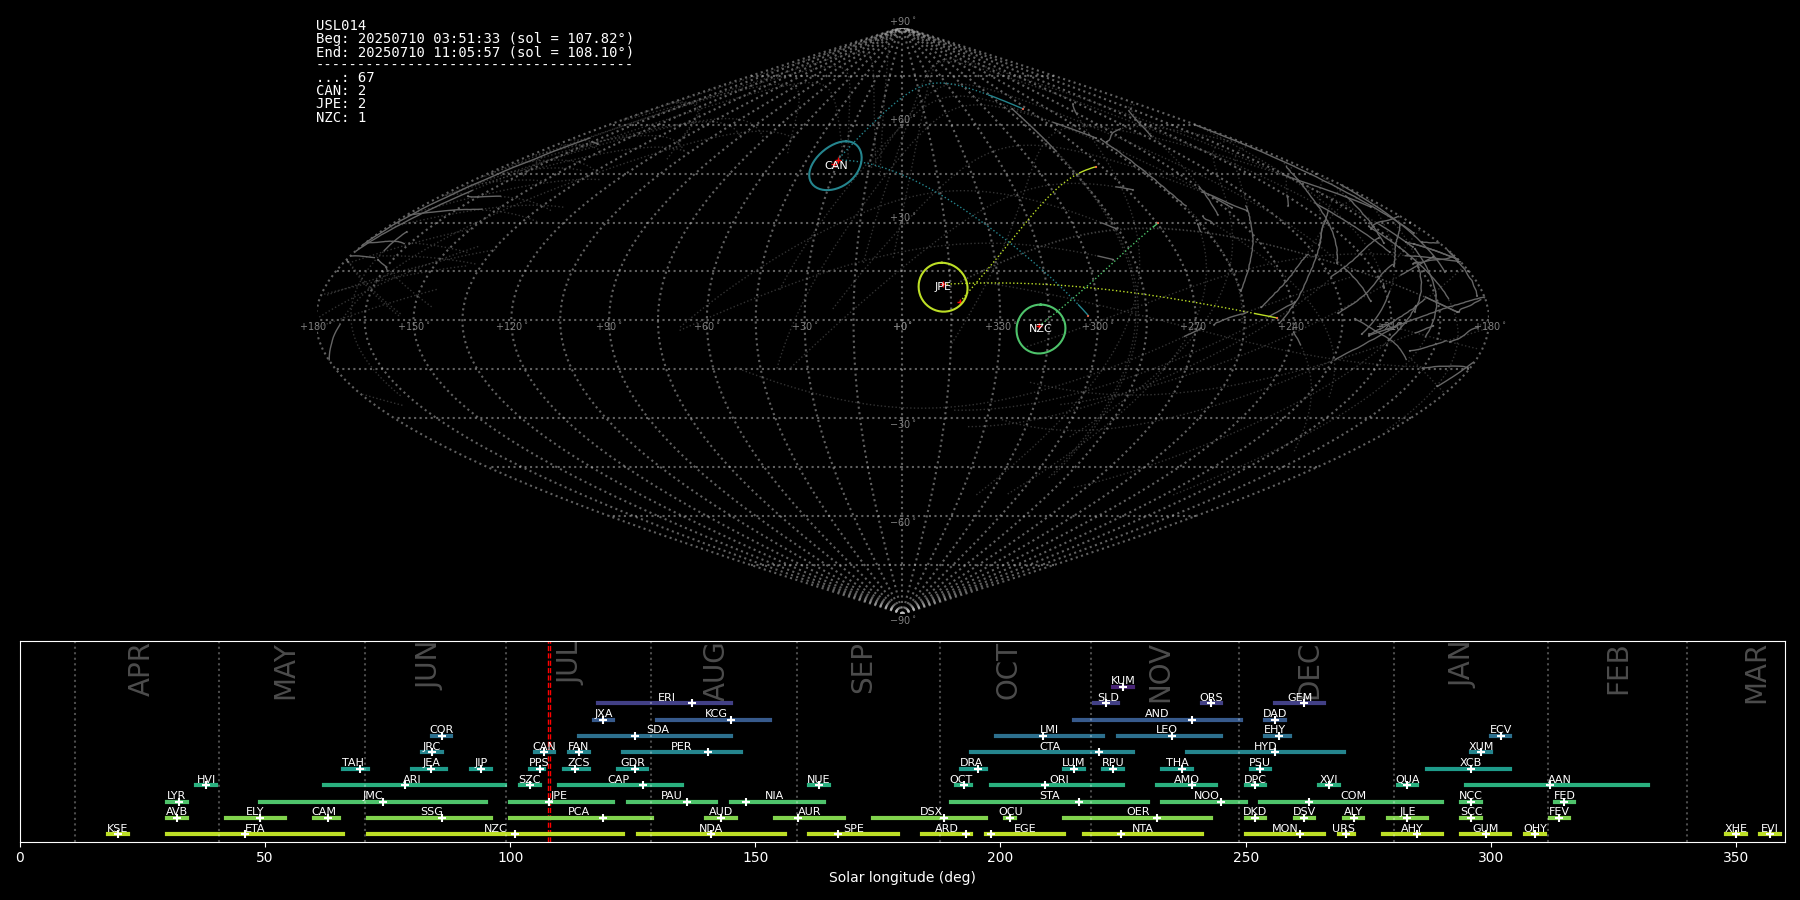Click the CAP shower label

(619, 780)
